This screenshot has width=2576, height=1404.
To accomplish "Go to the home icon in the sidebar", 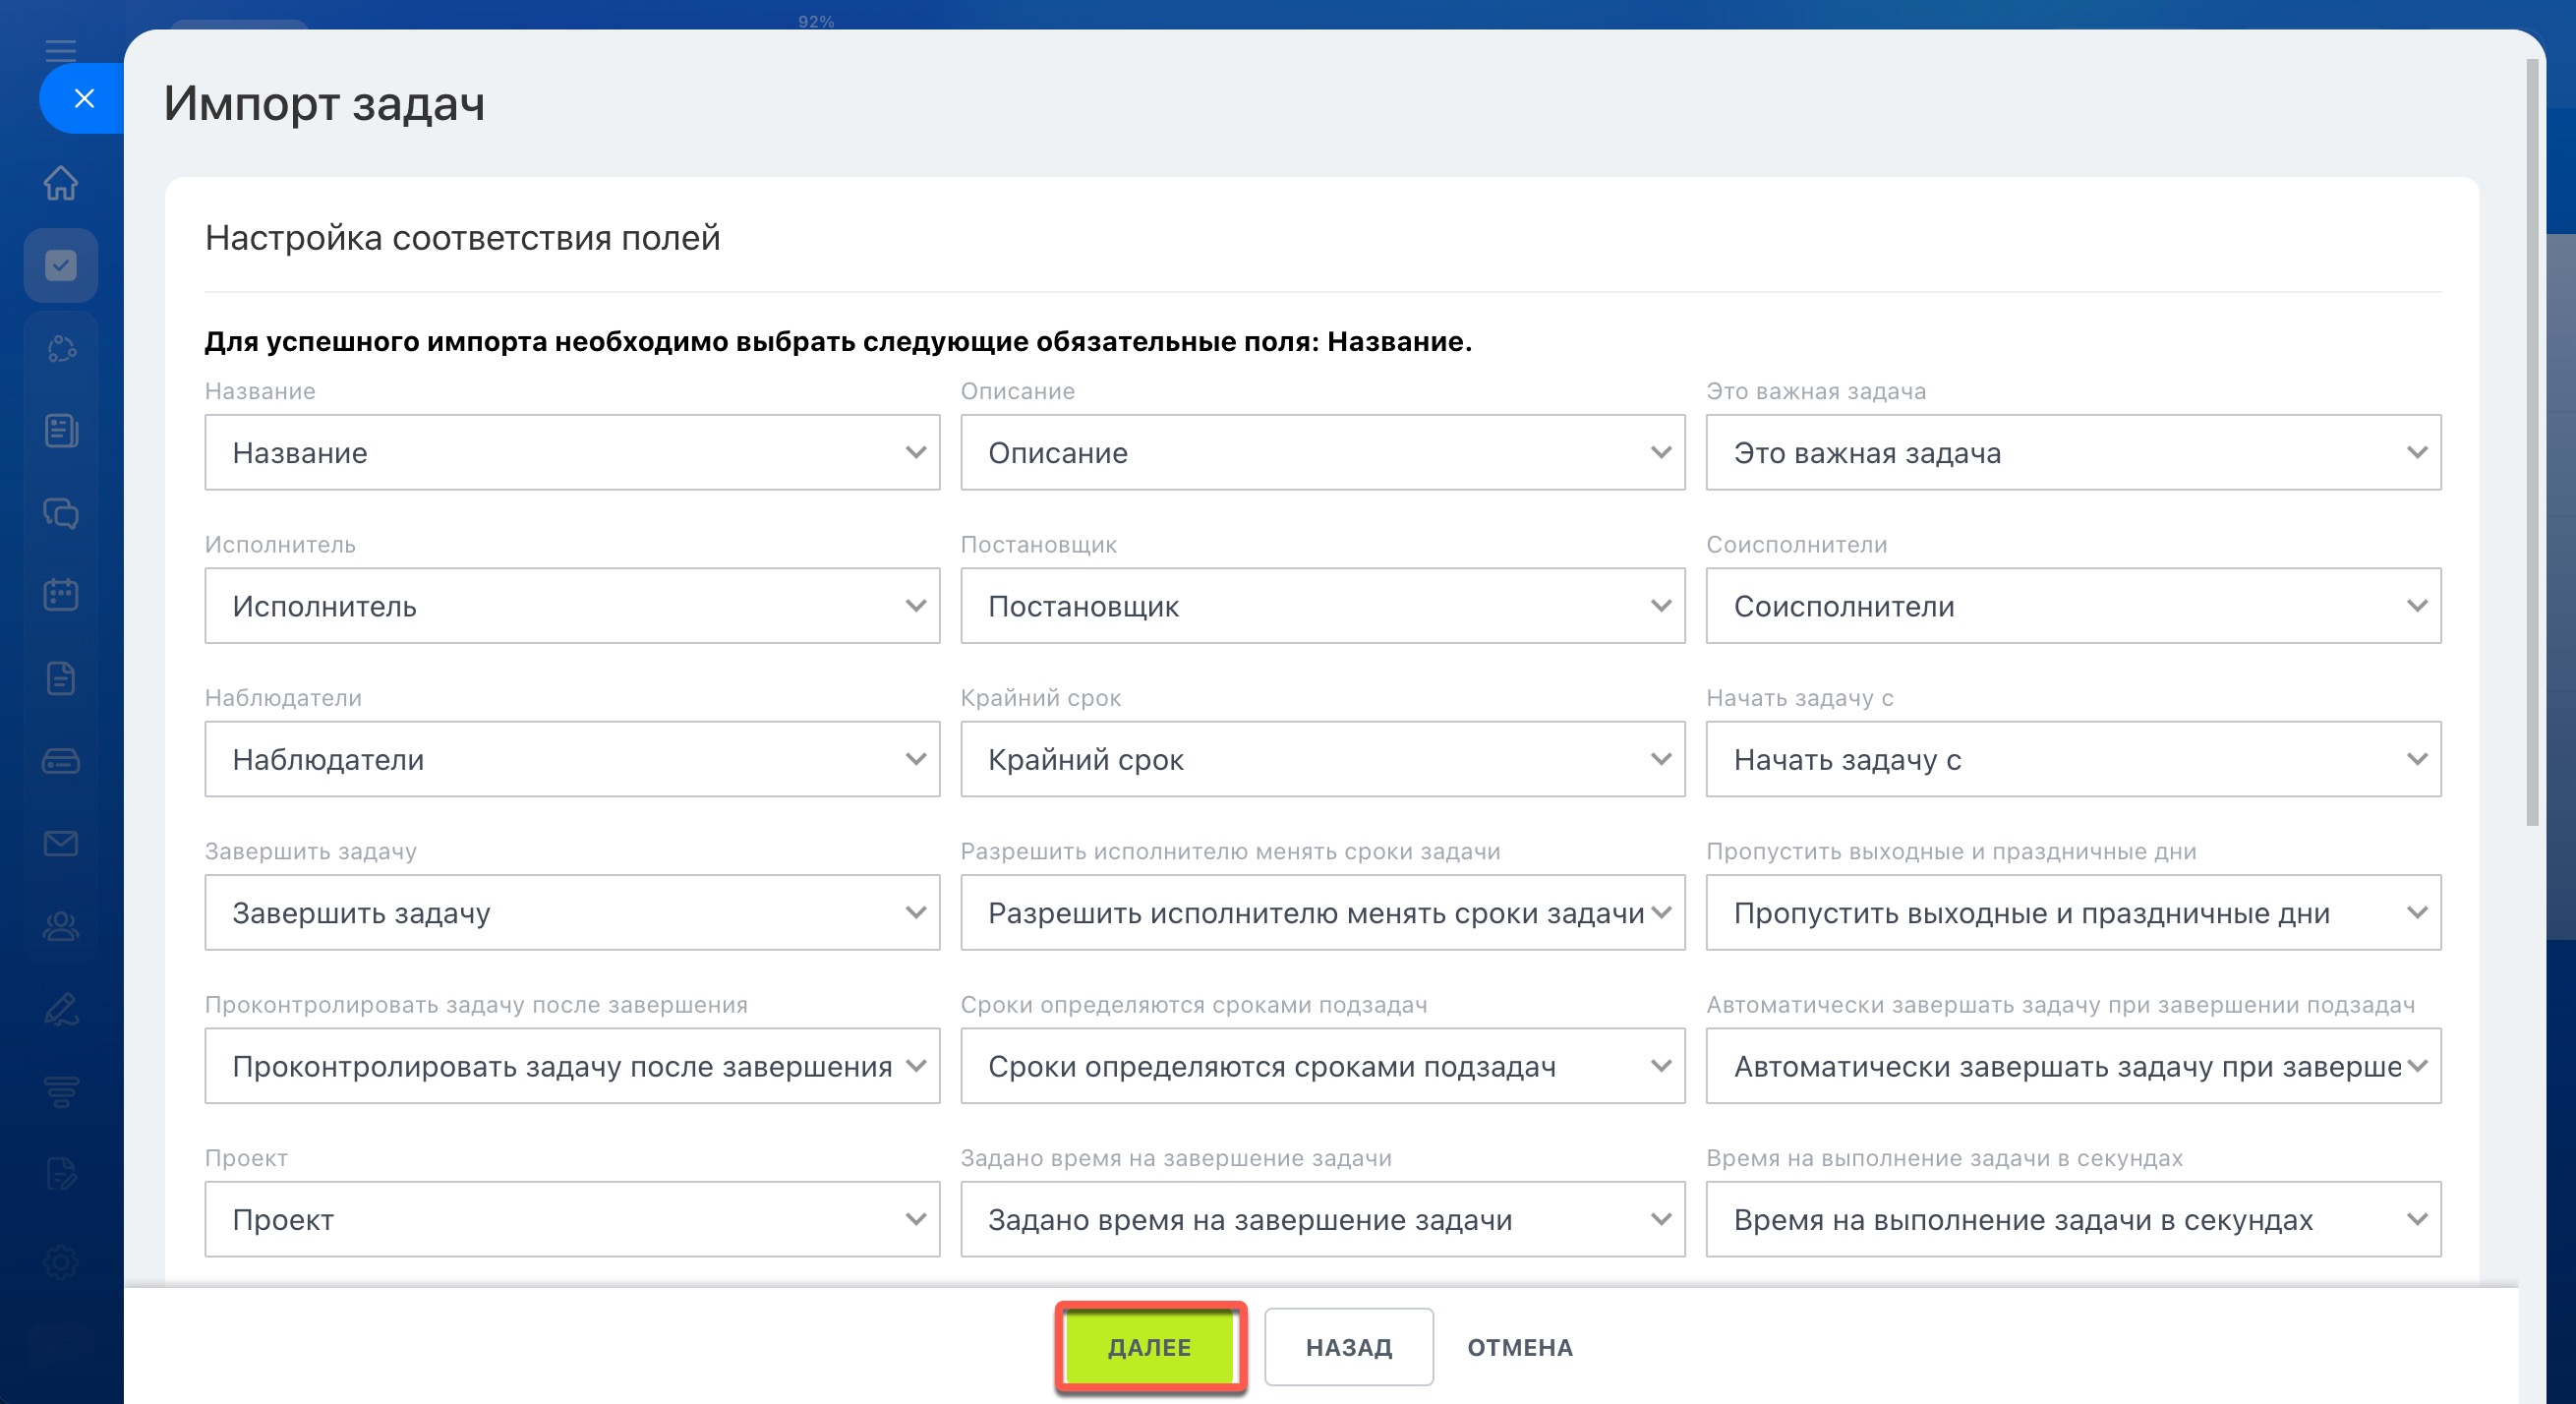I will point(61,183).
